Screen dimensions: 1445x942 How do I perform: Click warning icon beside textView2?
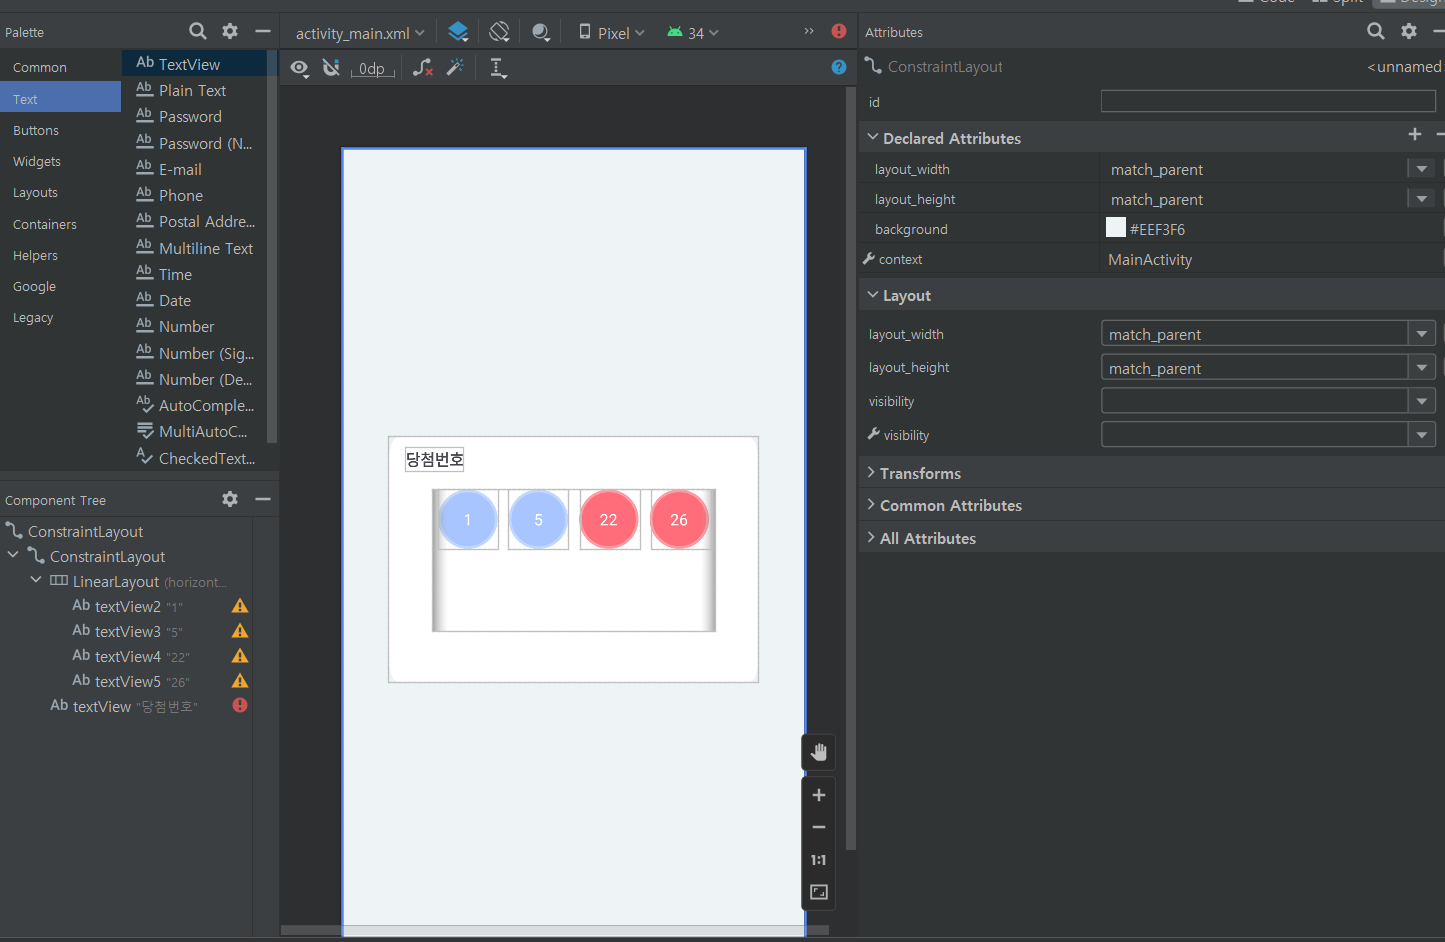240,606
